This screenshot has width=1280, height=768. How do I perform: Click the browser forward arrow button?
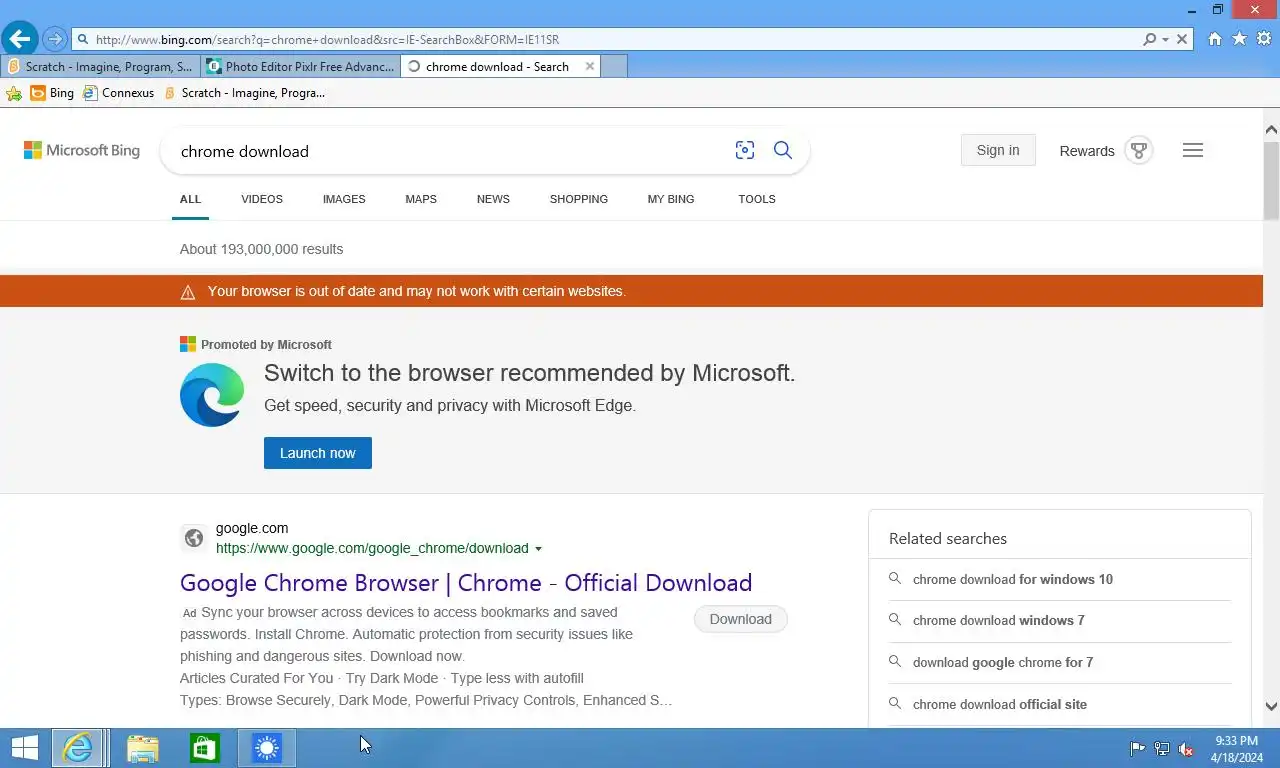pyautogui.click(x=55, y=39)
